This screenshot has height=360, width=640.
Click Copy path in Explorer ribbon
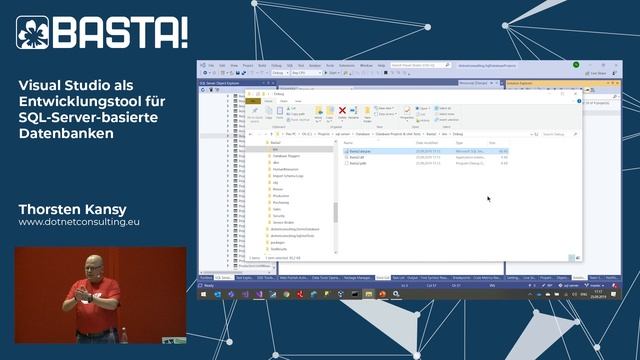pyautogui.click(x=296, y=114)
